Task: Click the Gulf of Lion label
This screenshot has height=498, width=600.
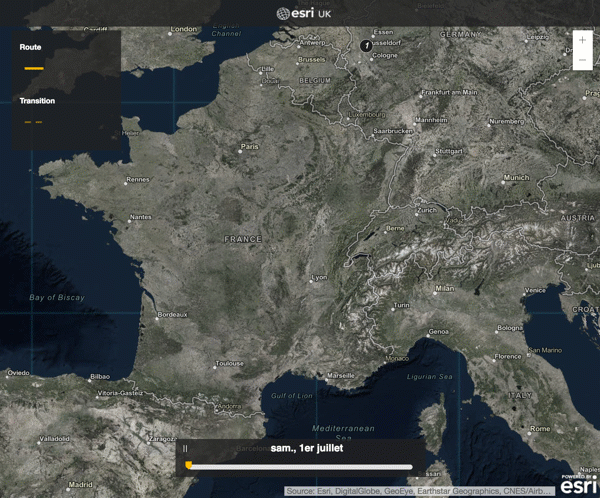Action: coord(292,396)
